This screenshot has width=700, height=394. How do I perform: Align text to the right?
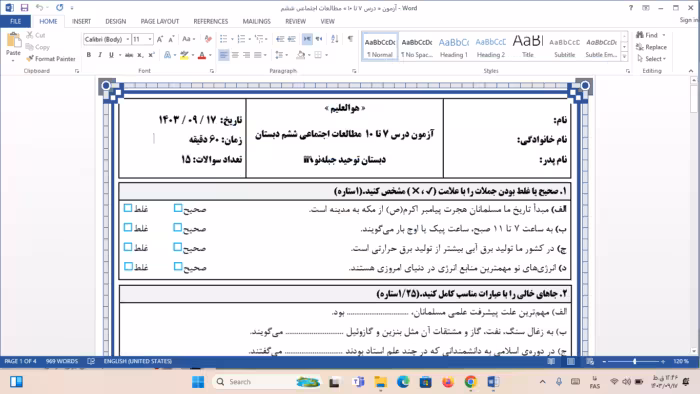[246, 55]
